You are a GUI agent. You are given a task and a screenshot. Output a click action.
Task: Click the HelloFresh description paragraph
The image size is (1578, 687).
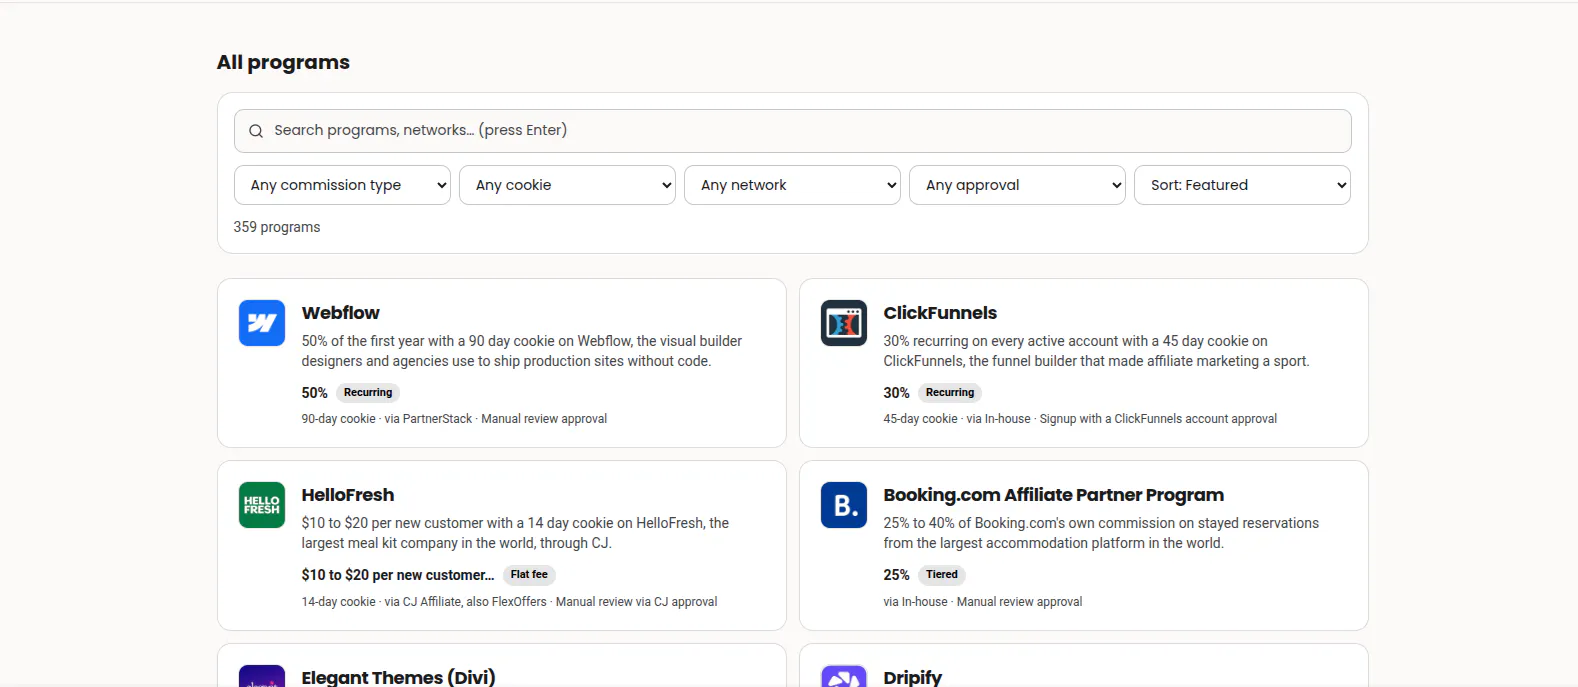click(x=516, y=533)
